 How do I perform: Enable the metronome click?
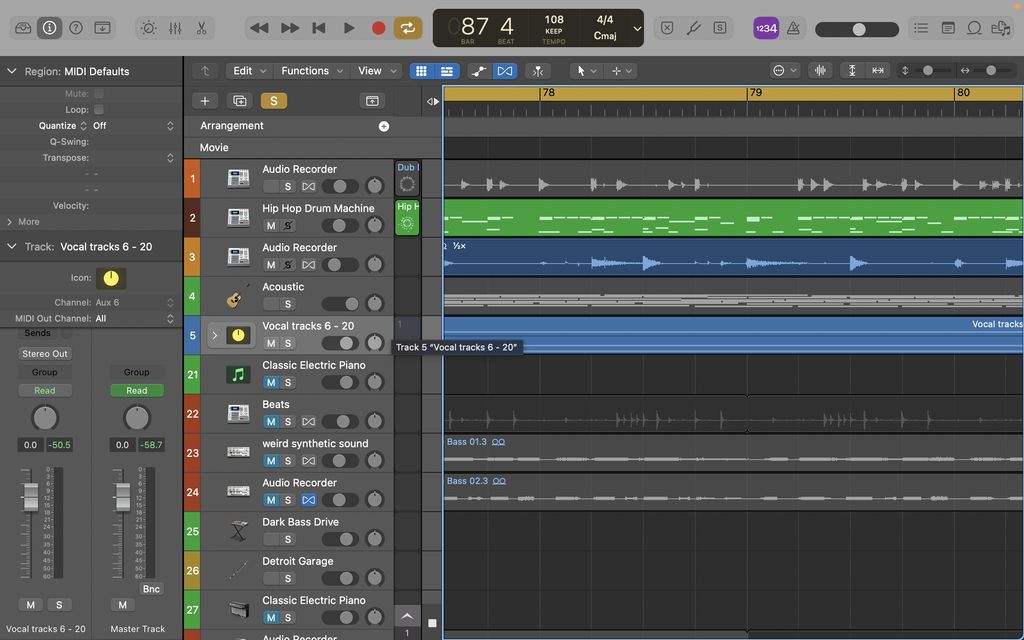(x=793, y=28)
